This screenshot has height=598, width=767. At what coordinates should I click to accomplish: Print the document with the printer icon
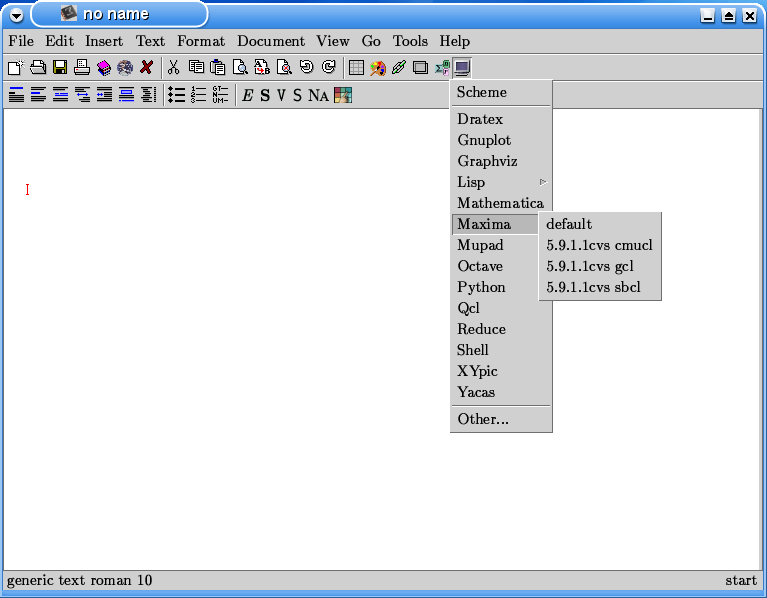coord(82,67)
